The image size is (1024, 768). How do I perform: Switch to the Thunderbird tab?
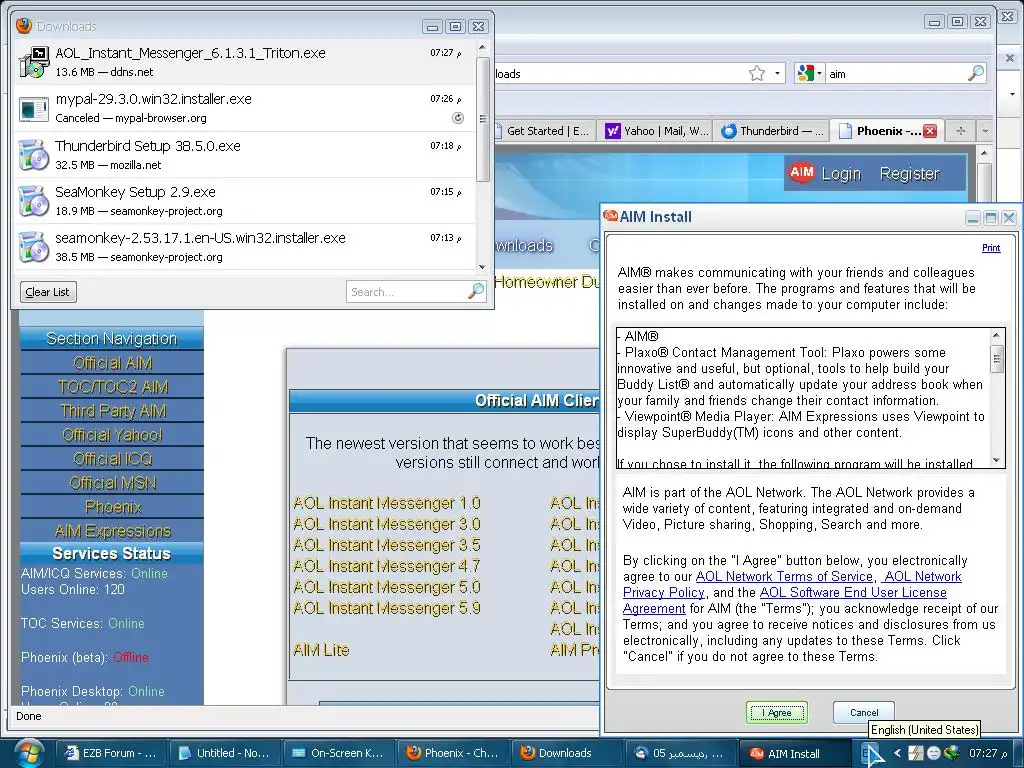773,131
